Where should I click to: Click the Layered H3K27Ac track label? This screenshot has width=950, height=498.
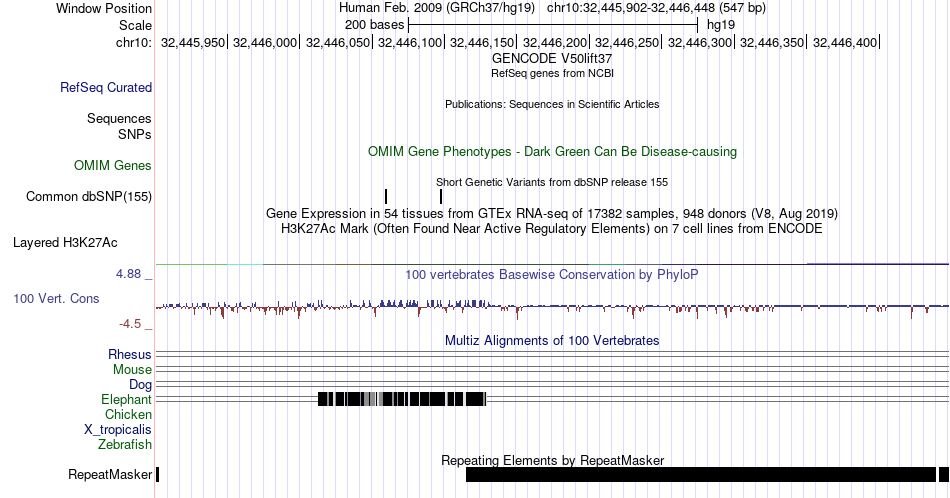click(x=65, y=242)
